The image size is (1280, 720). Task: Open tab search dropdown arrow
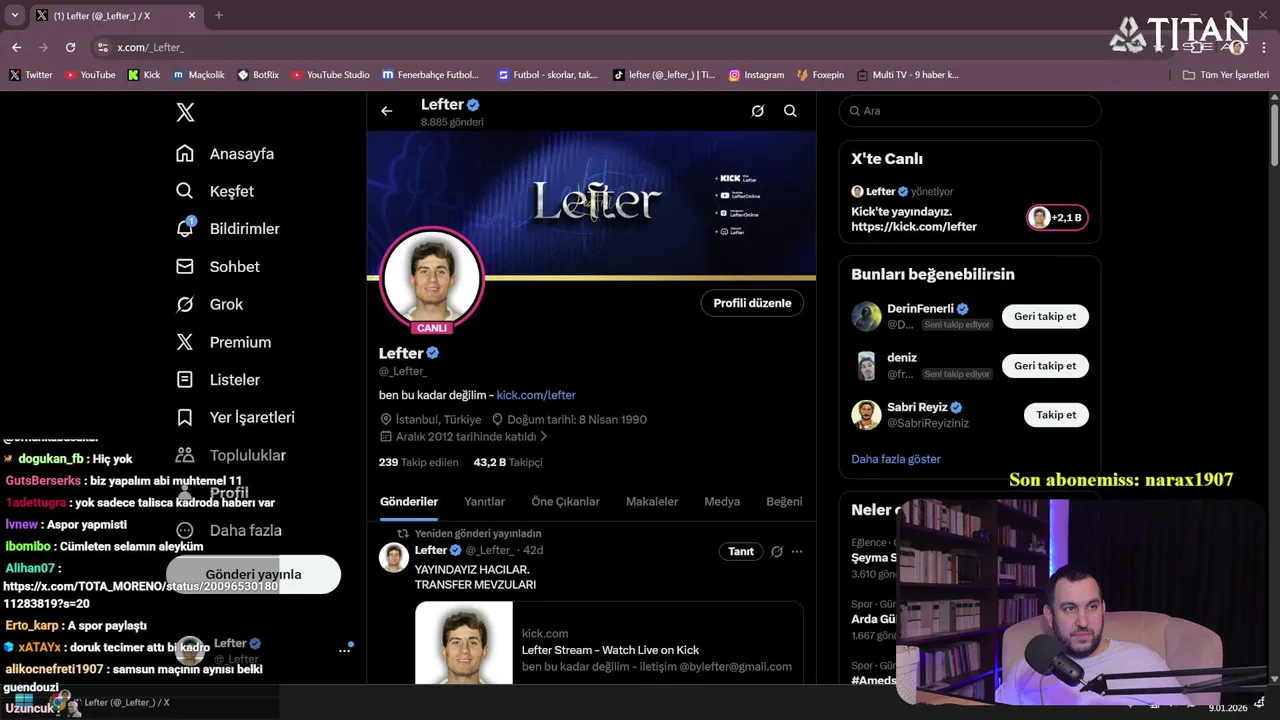(x=14, y=15)
